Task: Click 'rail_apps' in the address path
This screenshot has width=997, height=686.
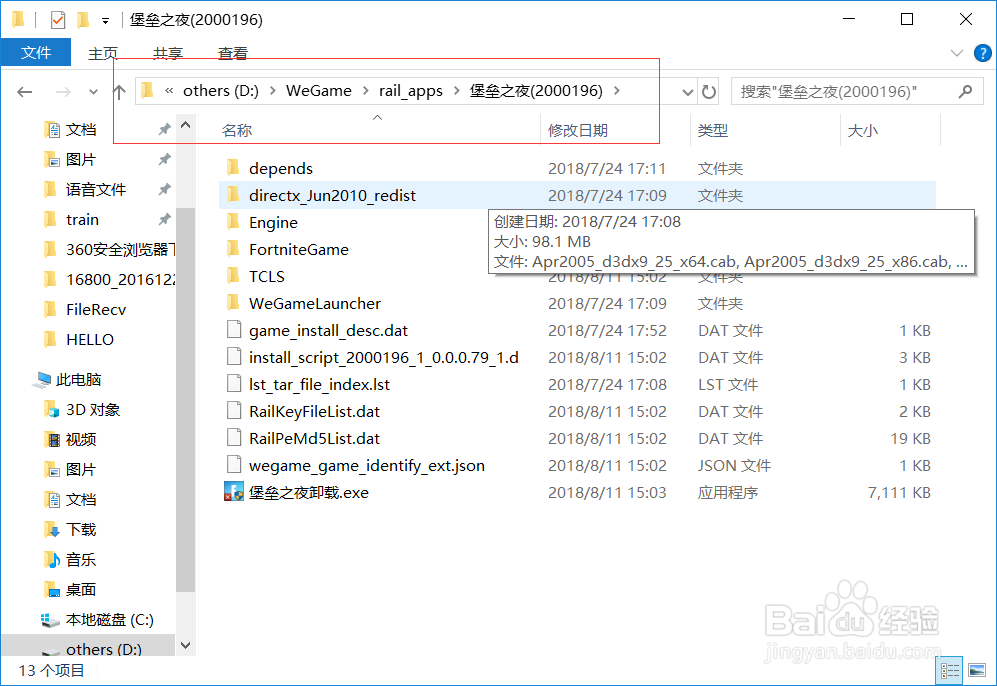Action: point(411,91)
